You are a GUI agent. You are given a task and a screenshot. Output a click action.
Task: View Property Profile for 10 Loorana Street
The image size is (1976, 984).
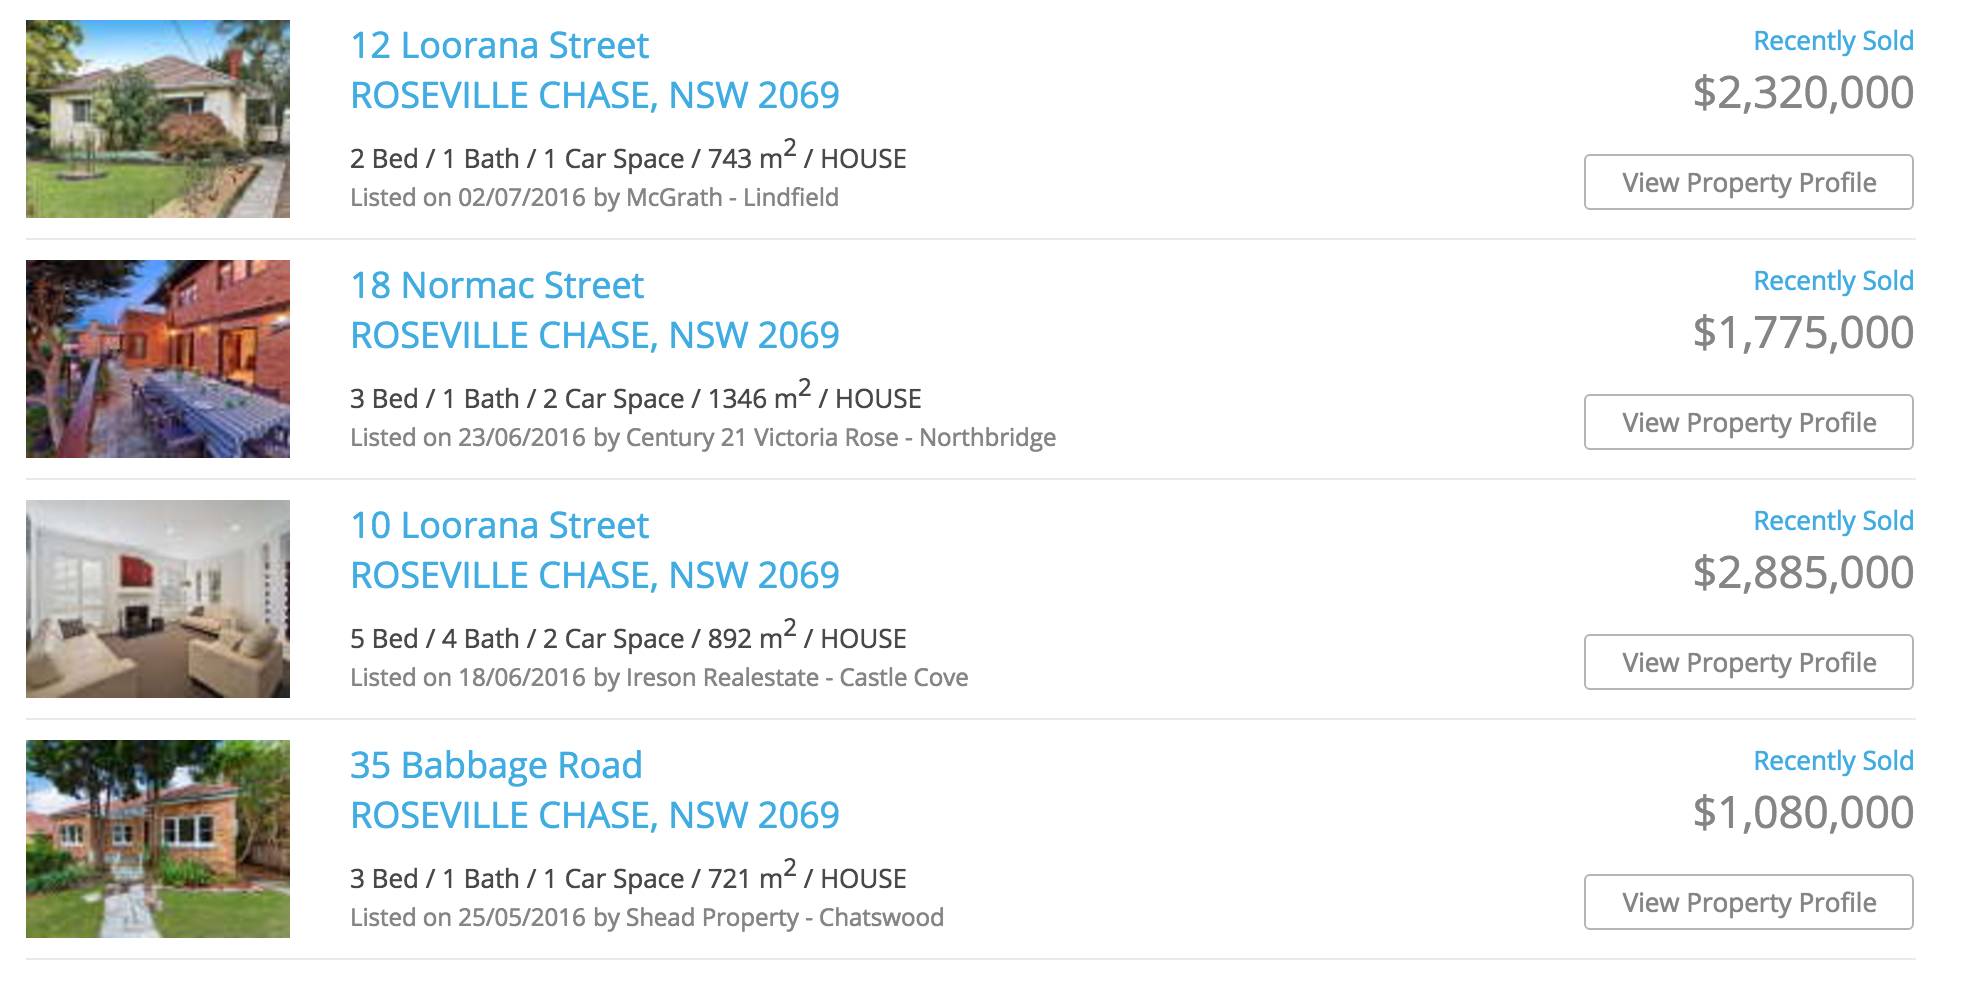click(x=1748, y=662)
